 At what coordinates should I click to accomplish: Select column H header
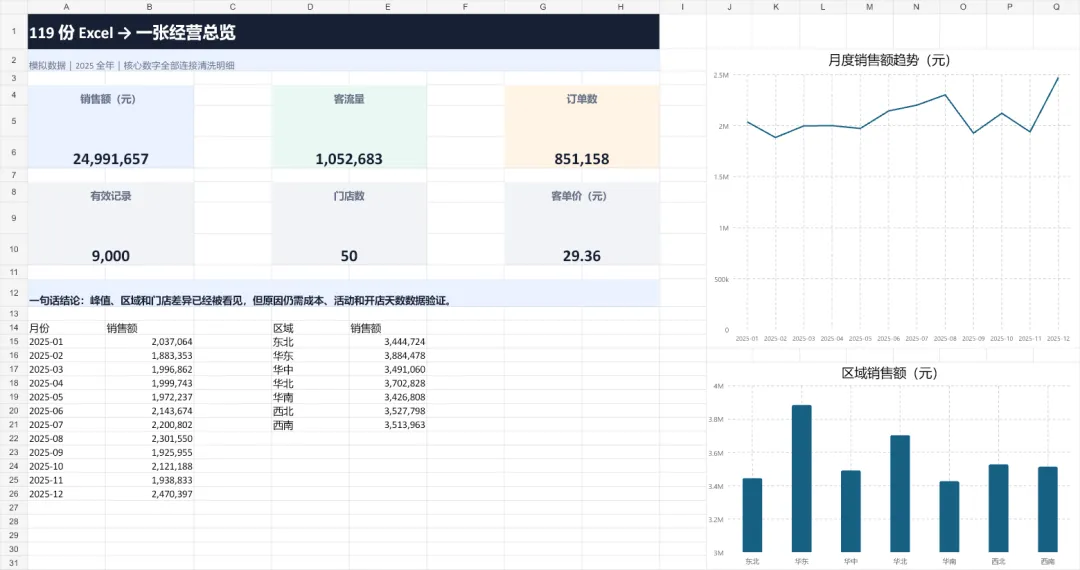(621, 6)
